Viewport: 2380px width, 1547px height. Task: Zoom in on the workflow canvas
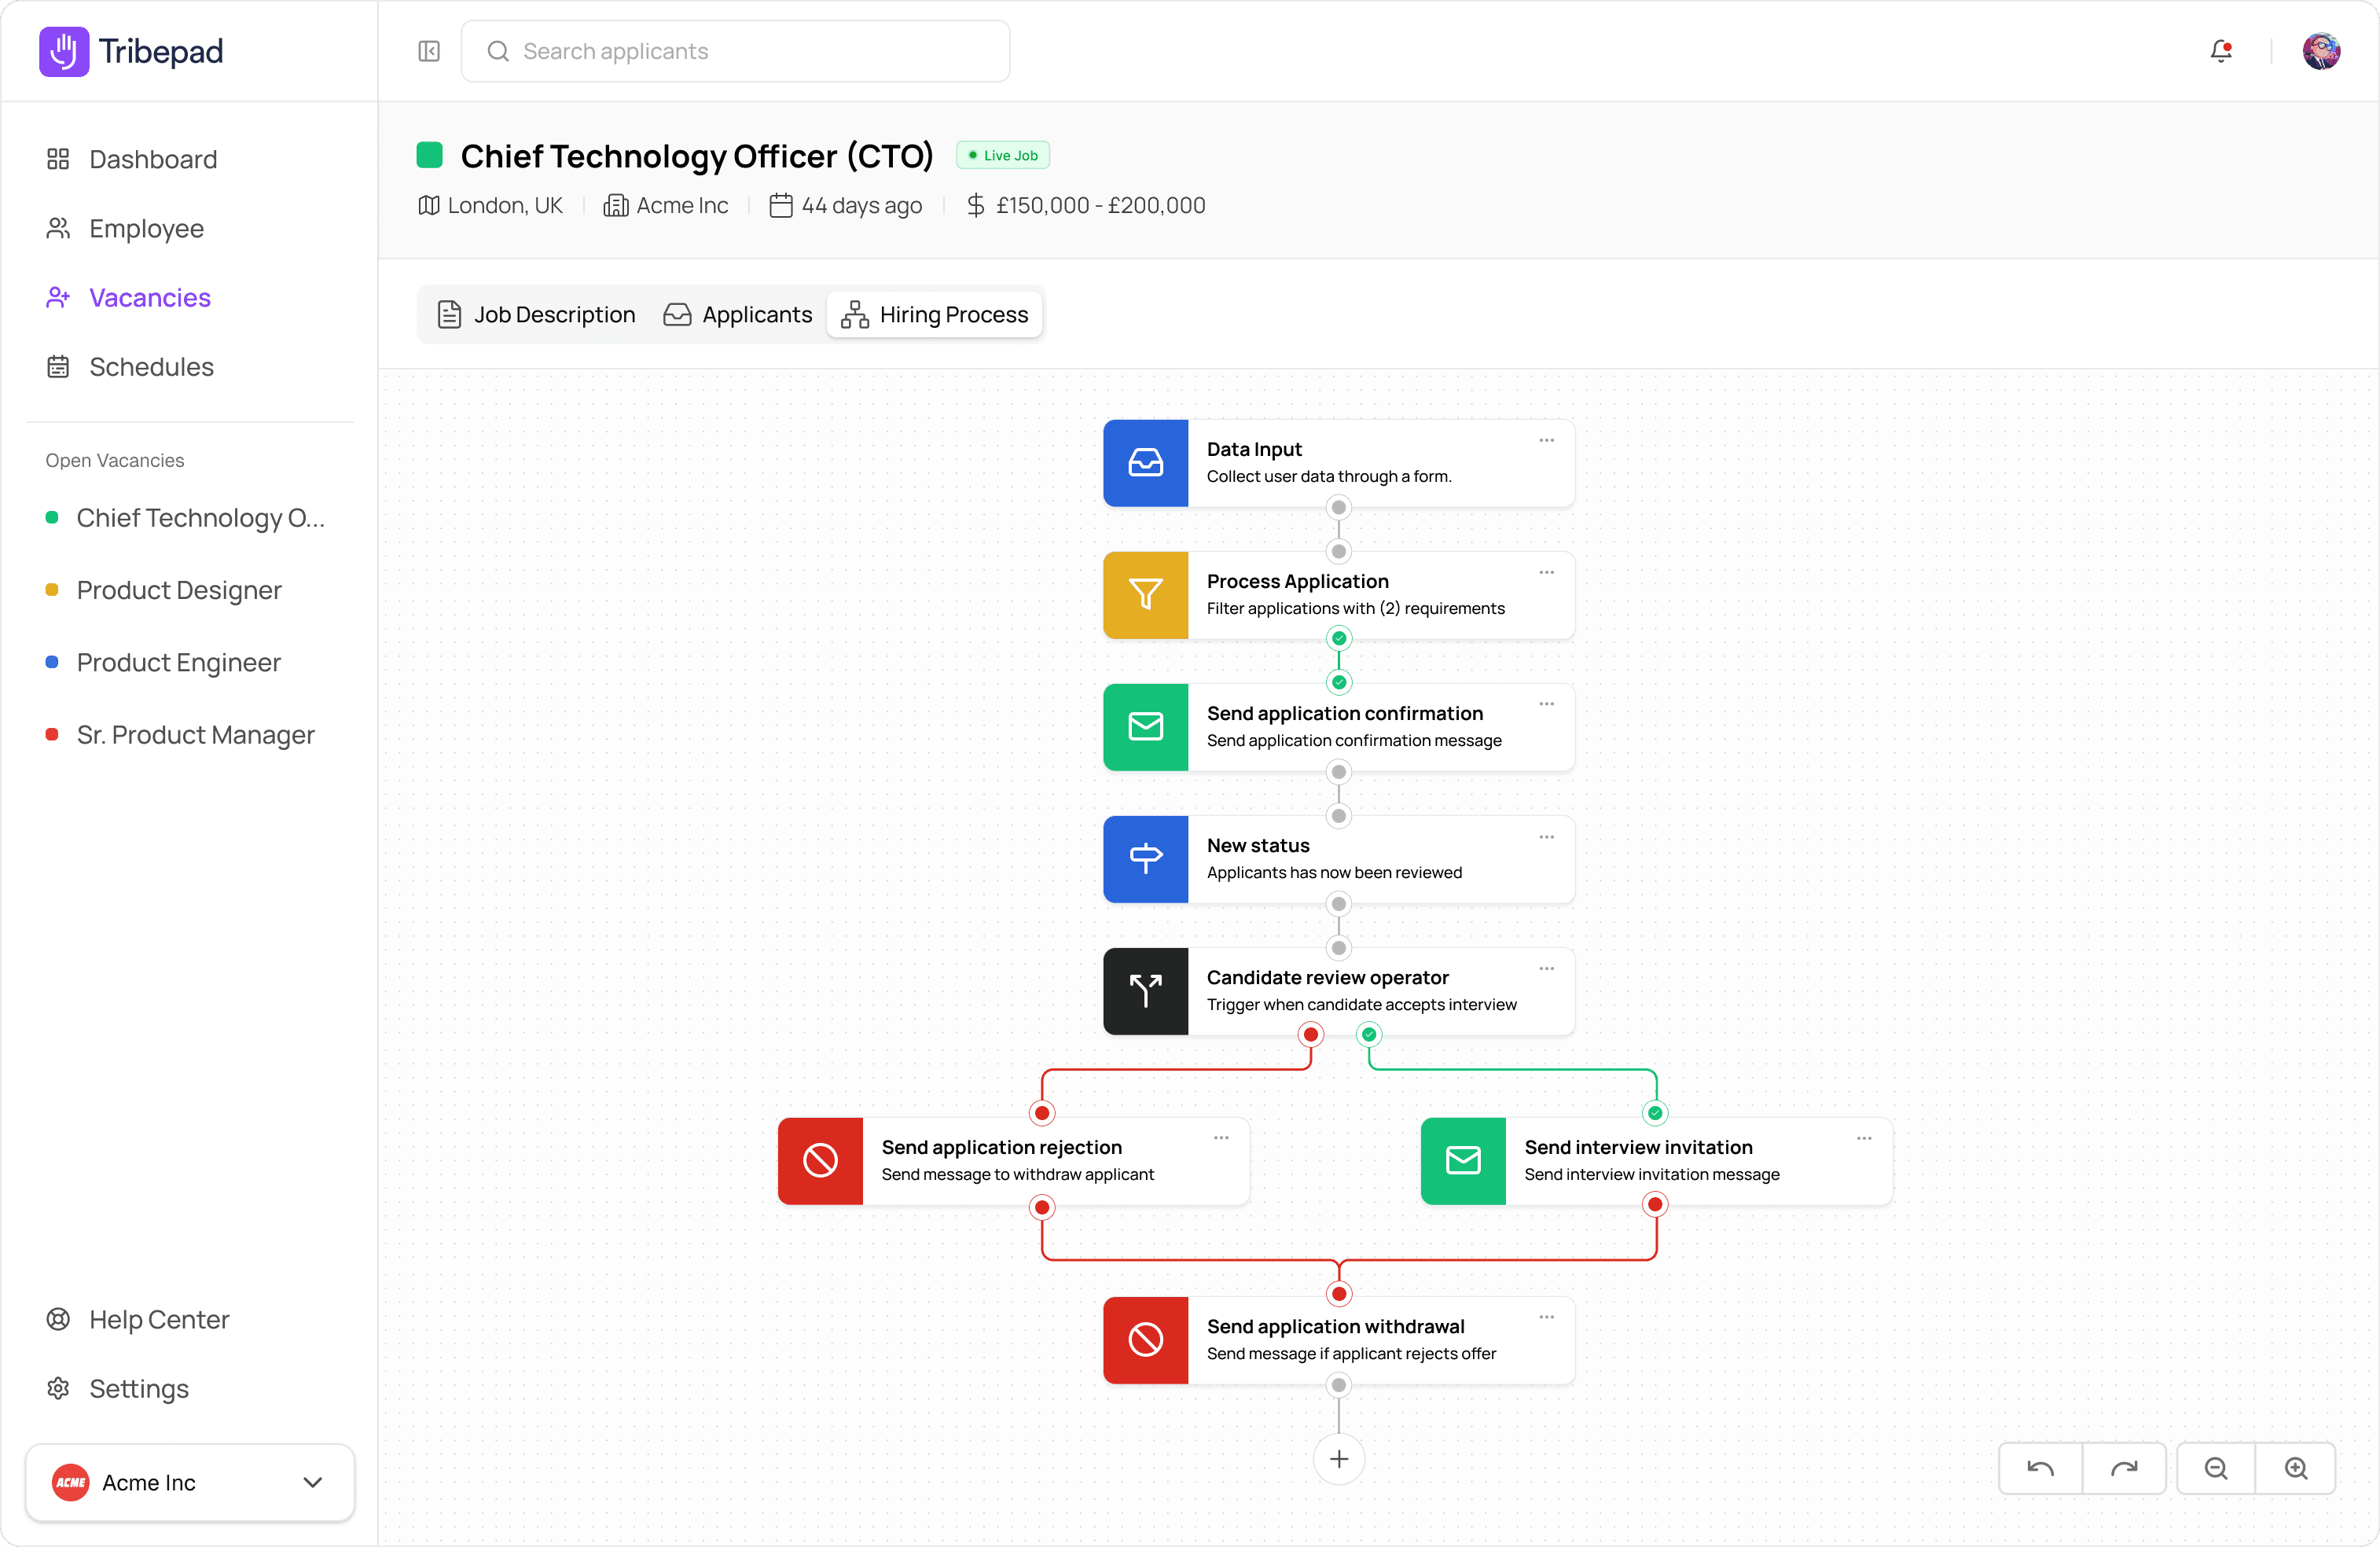pos(2297,1468)
